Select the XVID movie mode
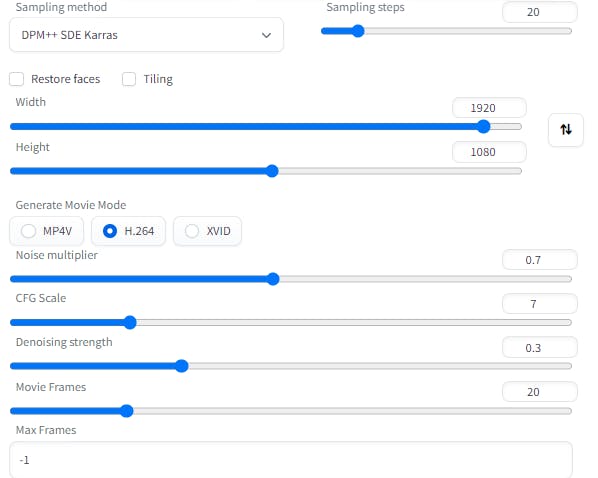The image size is (598, 478). tap(207, 231)
